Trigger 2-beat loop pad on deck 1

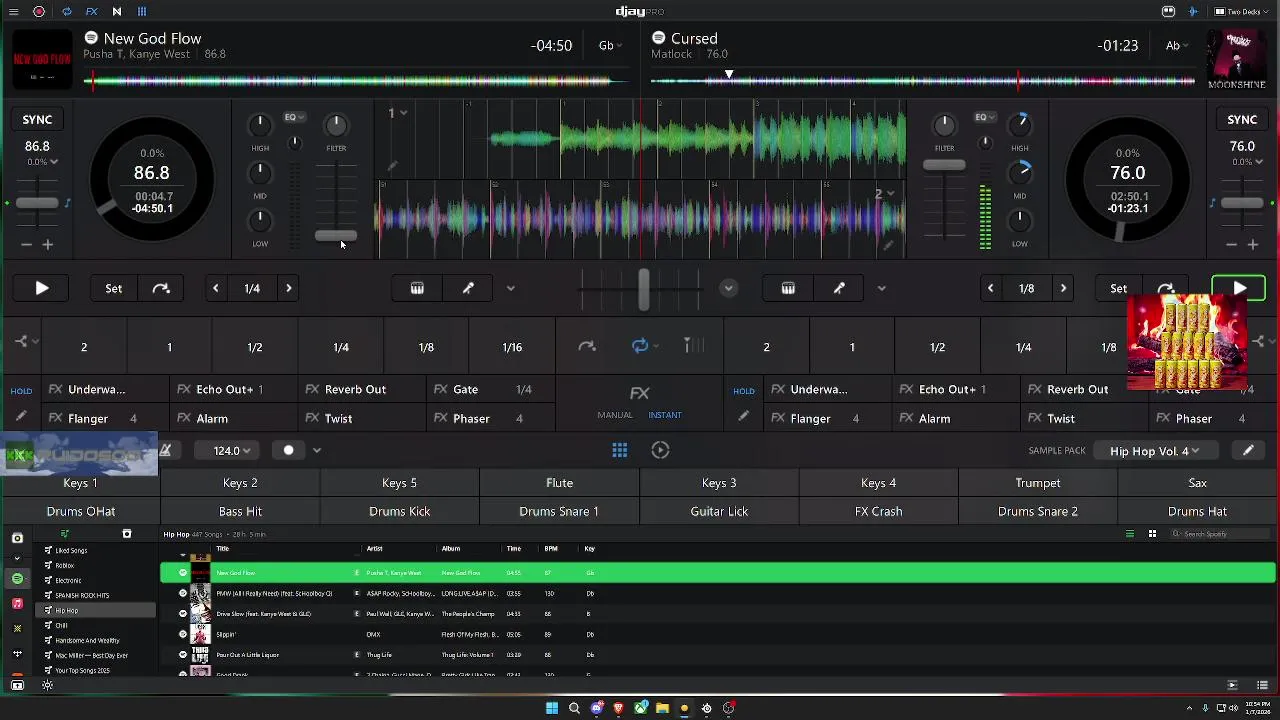coord(84,347)
